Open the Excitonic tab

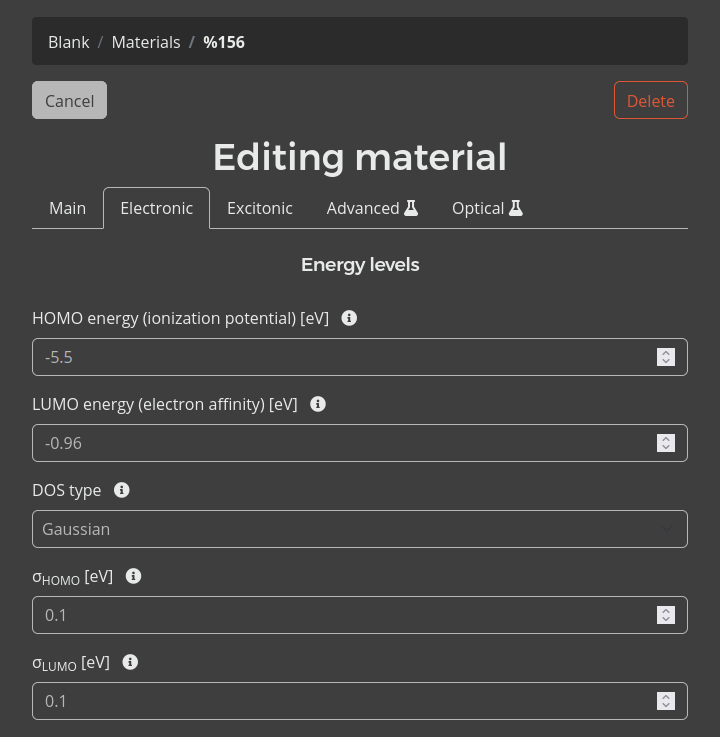(260, 208)
